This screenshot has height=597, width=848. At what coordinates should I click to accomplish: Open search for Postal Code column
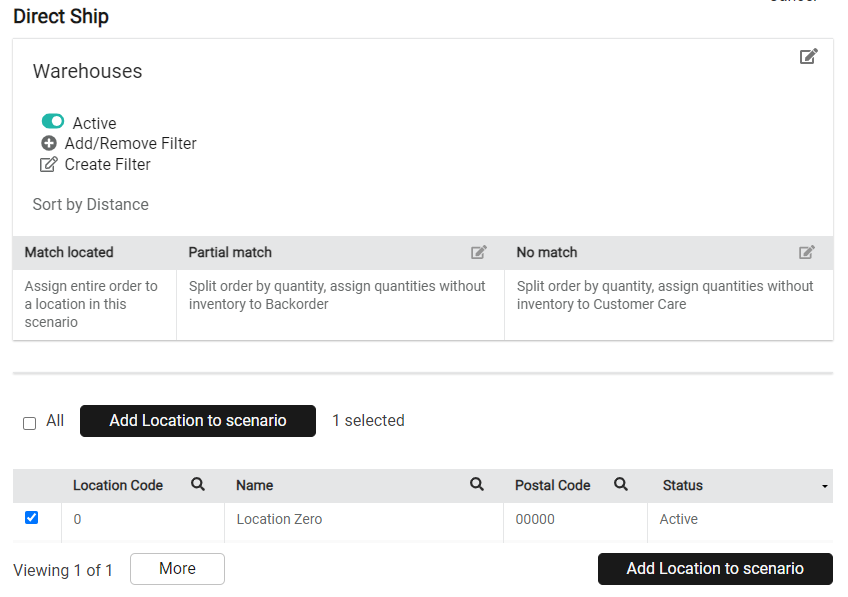[x=620, y=484]
